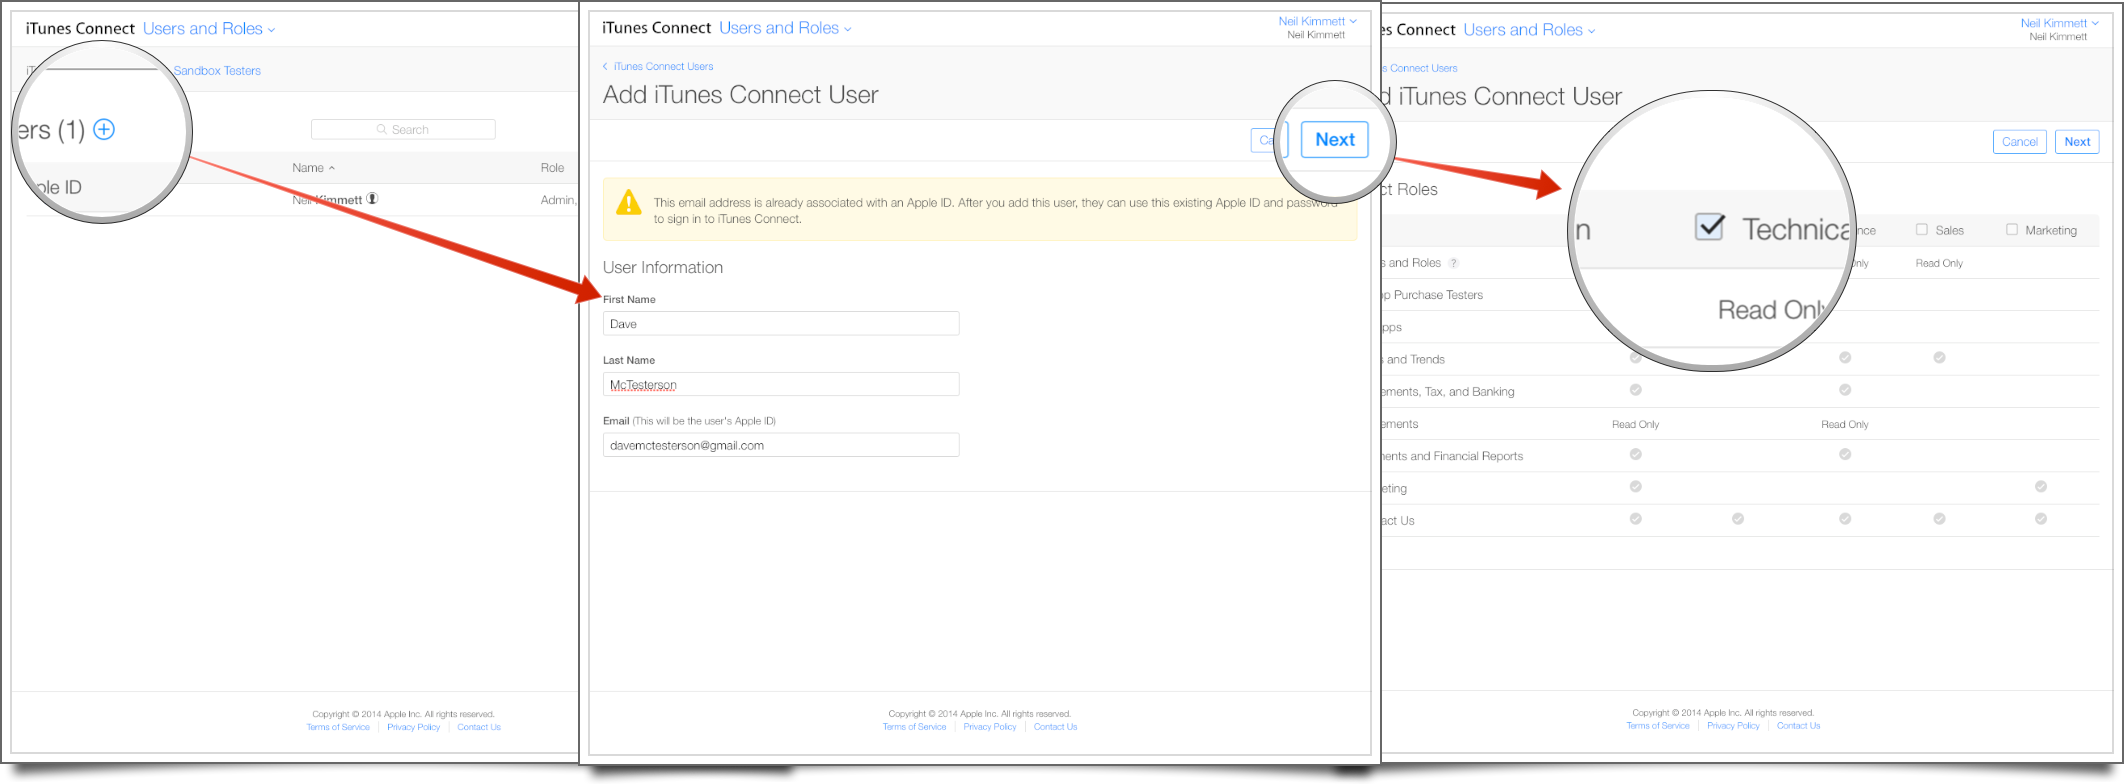This screenshot has width=2124, height=784.
Task: Click the First Name field containing Dave
Action: pos(781,324)
